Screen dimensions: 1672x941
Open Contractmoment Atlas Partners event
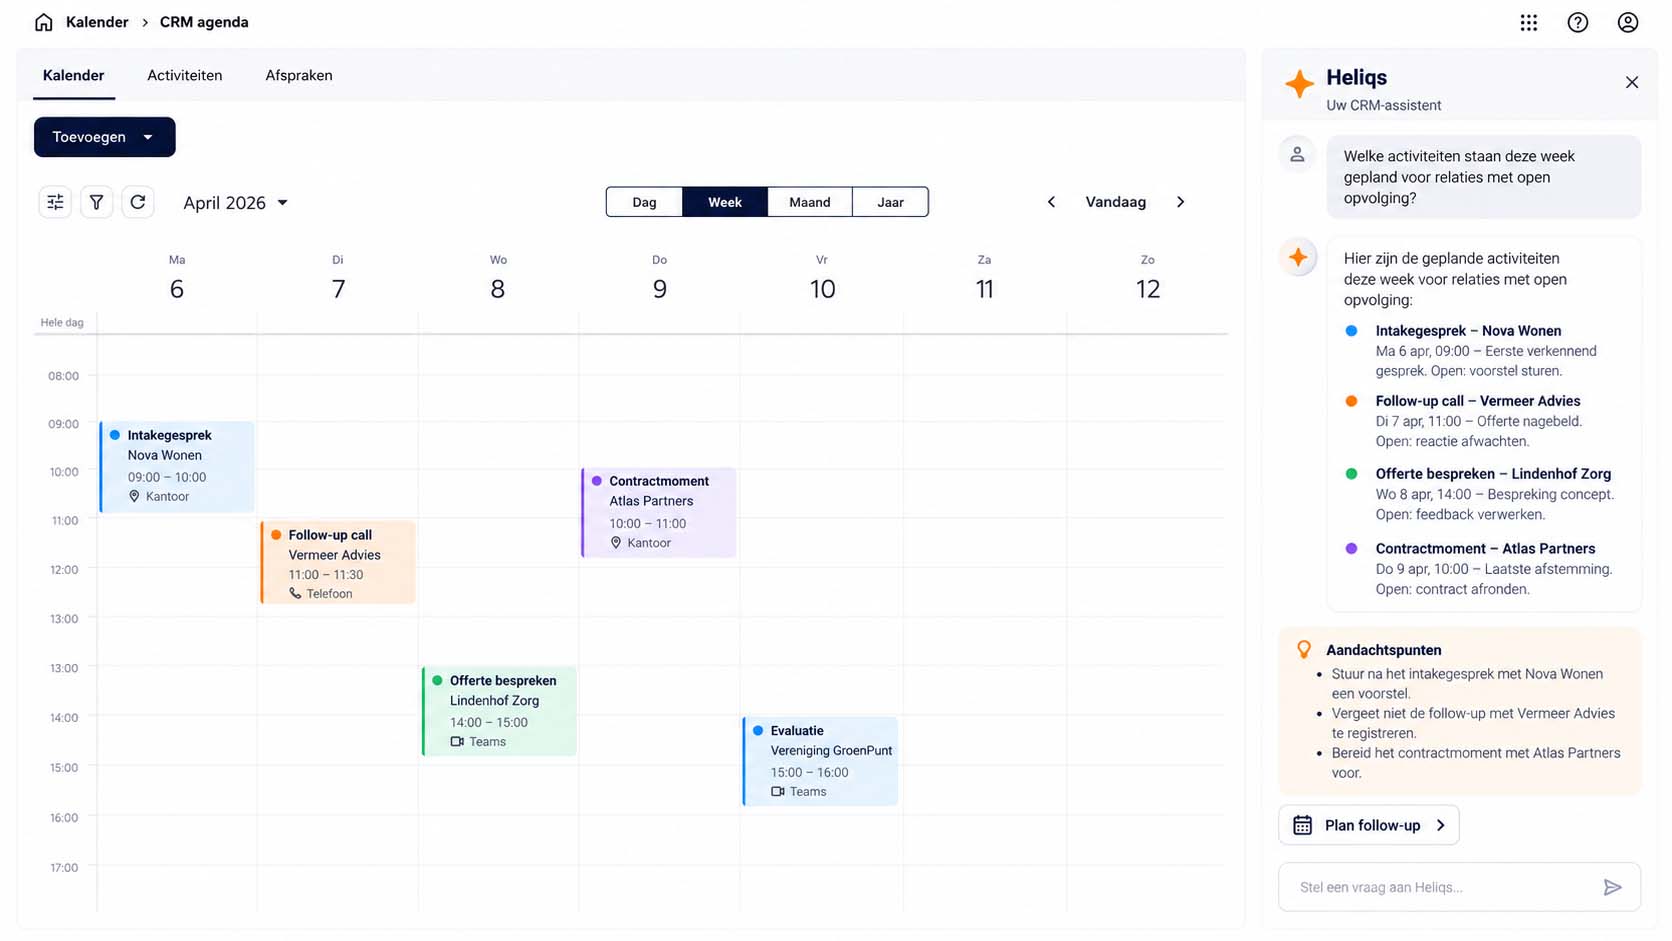pyautogui.click(x=659, y=512)
